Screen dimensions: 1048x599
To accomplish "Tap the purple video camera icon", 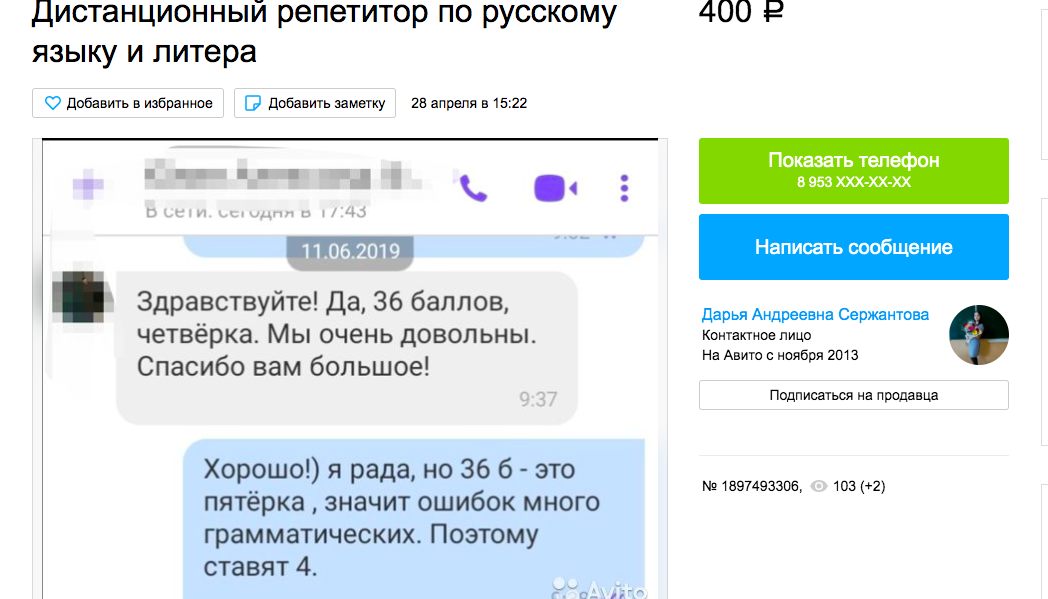I will point(555,188).
